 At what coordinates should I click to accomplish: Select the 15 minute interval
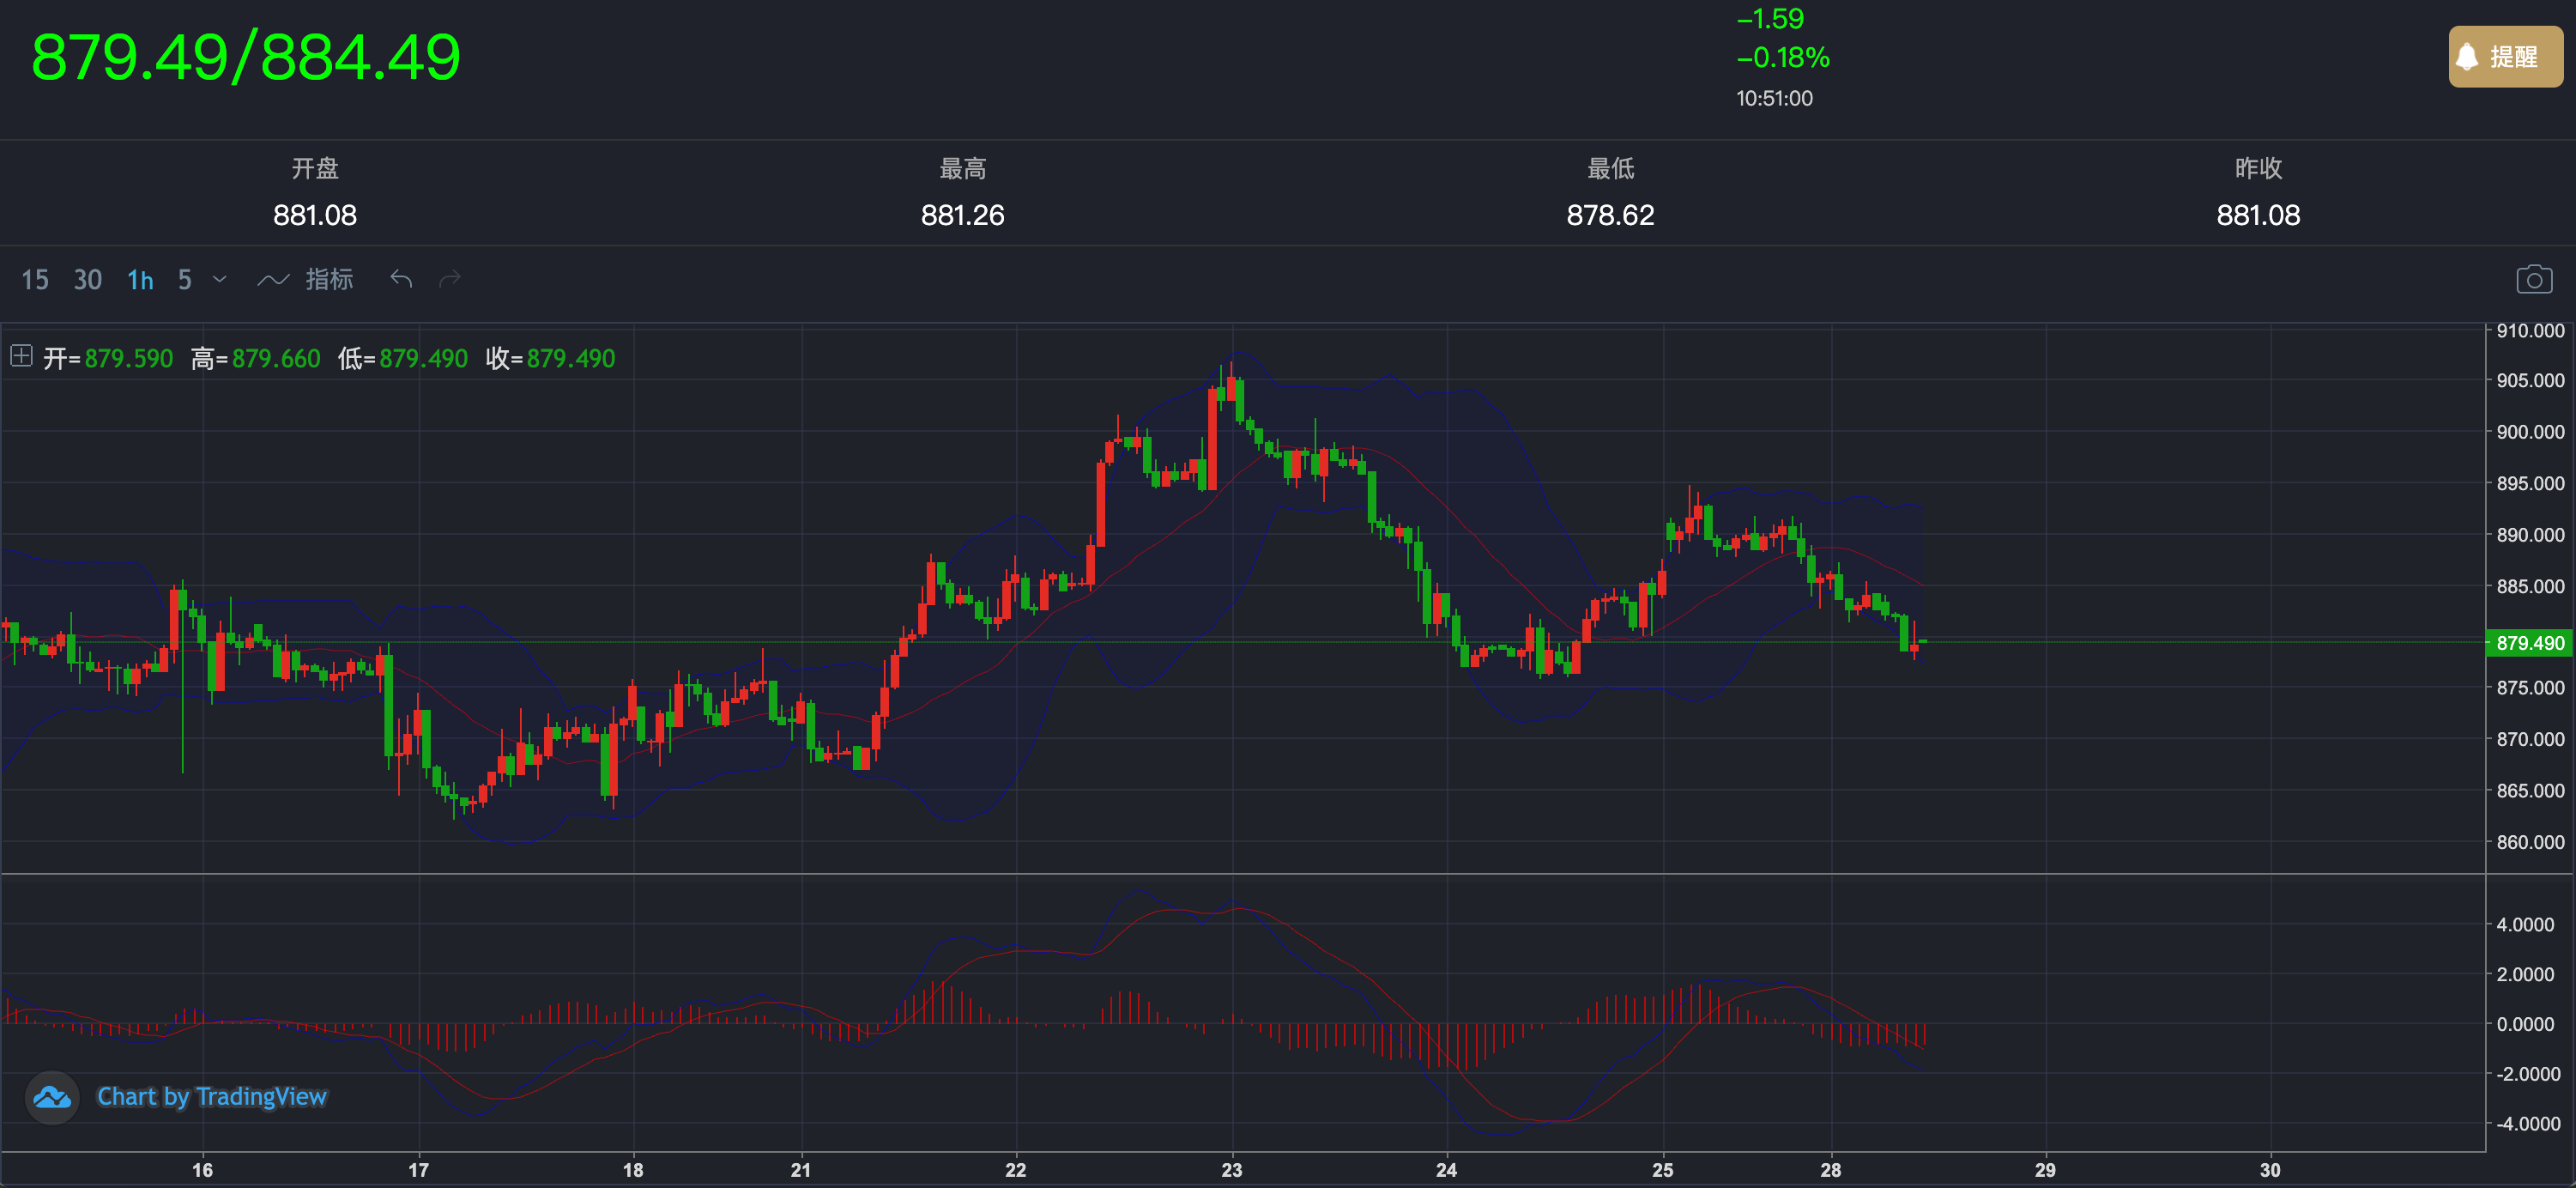[35, 280]
